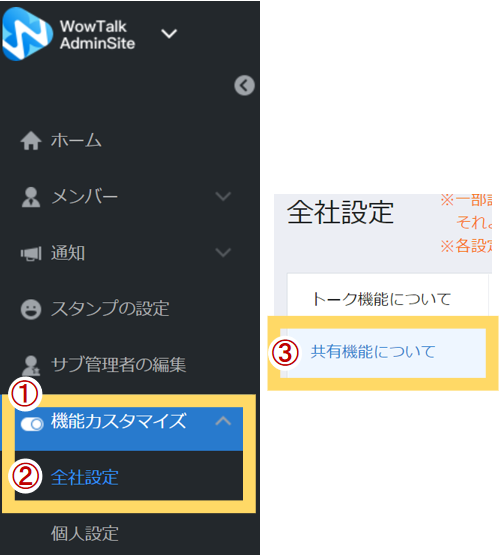499x555 pixels.
Task: Click the WowTalk logo icon
Action: tap(27, 34)
